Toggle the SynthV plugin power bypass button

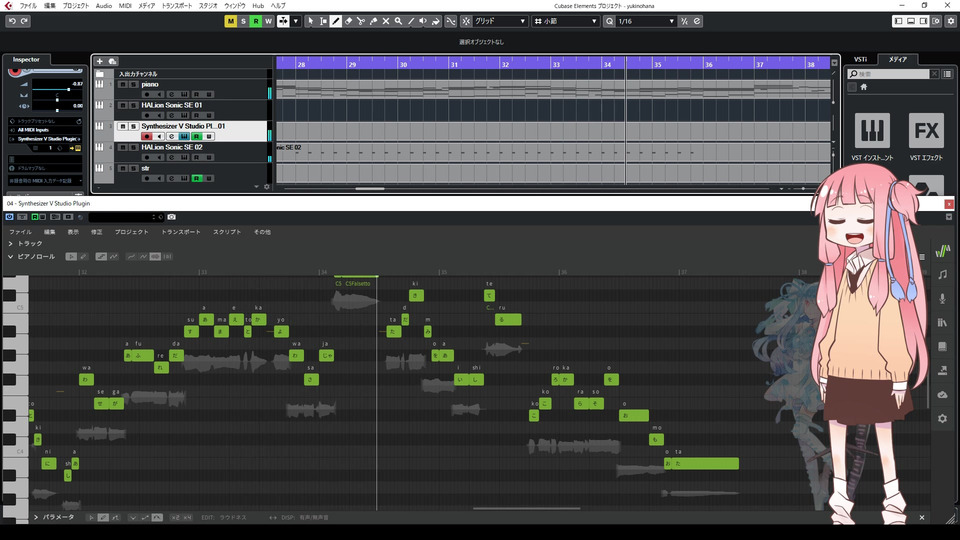[x=9, y=217]
